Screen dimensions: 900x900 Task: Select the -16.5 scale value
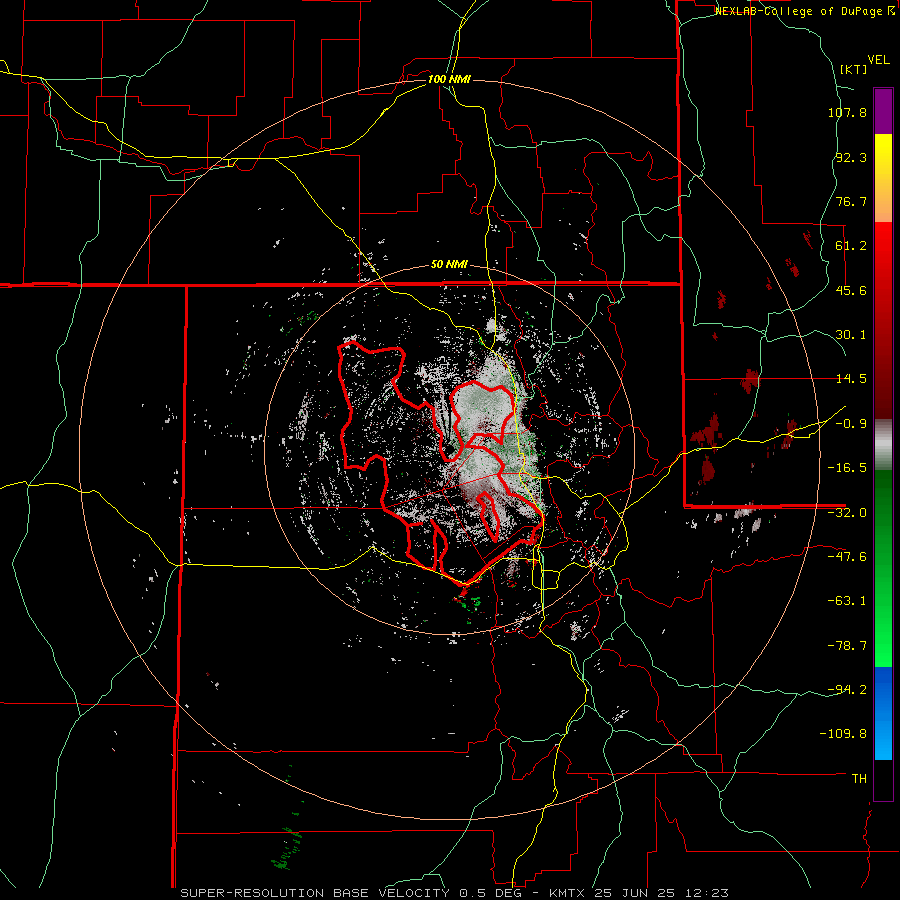(847, 468)
